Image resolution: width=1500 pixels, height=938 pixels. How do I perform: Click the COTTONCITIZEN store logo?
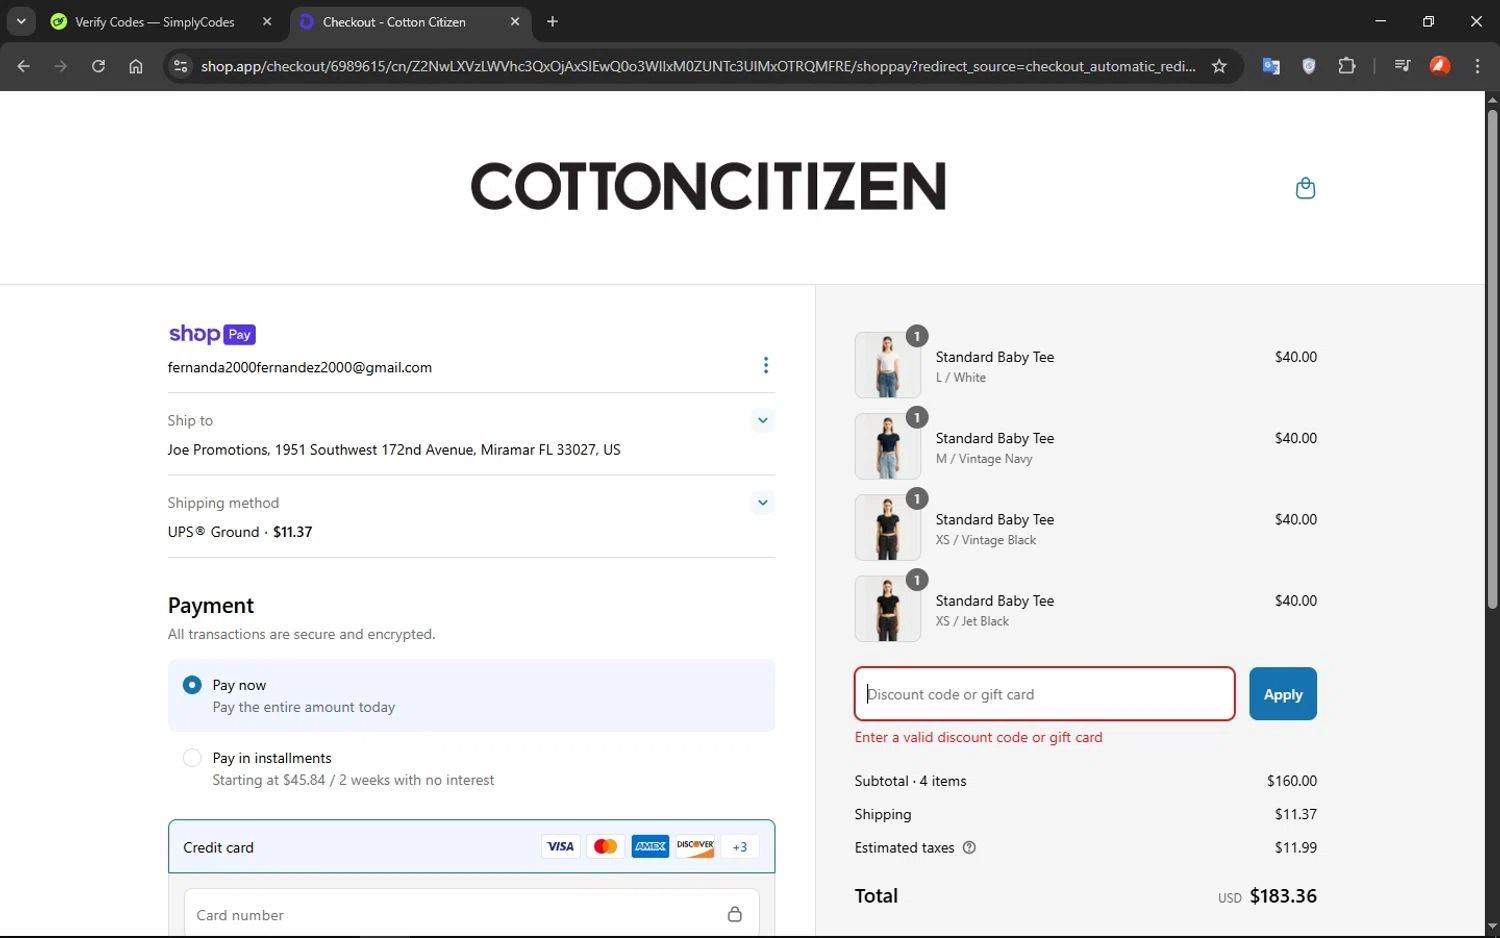coord(708,187)
